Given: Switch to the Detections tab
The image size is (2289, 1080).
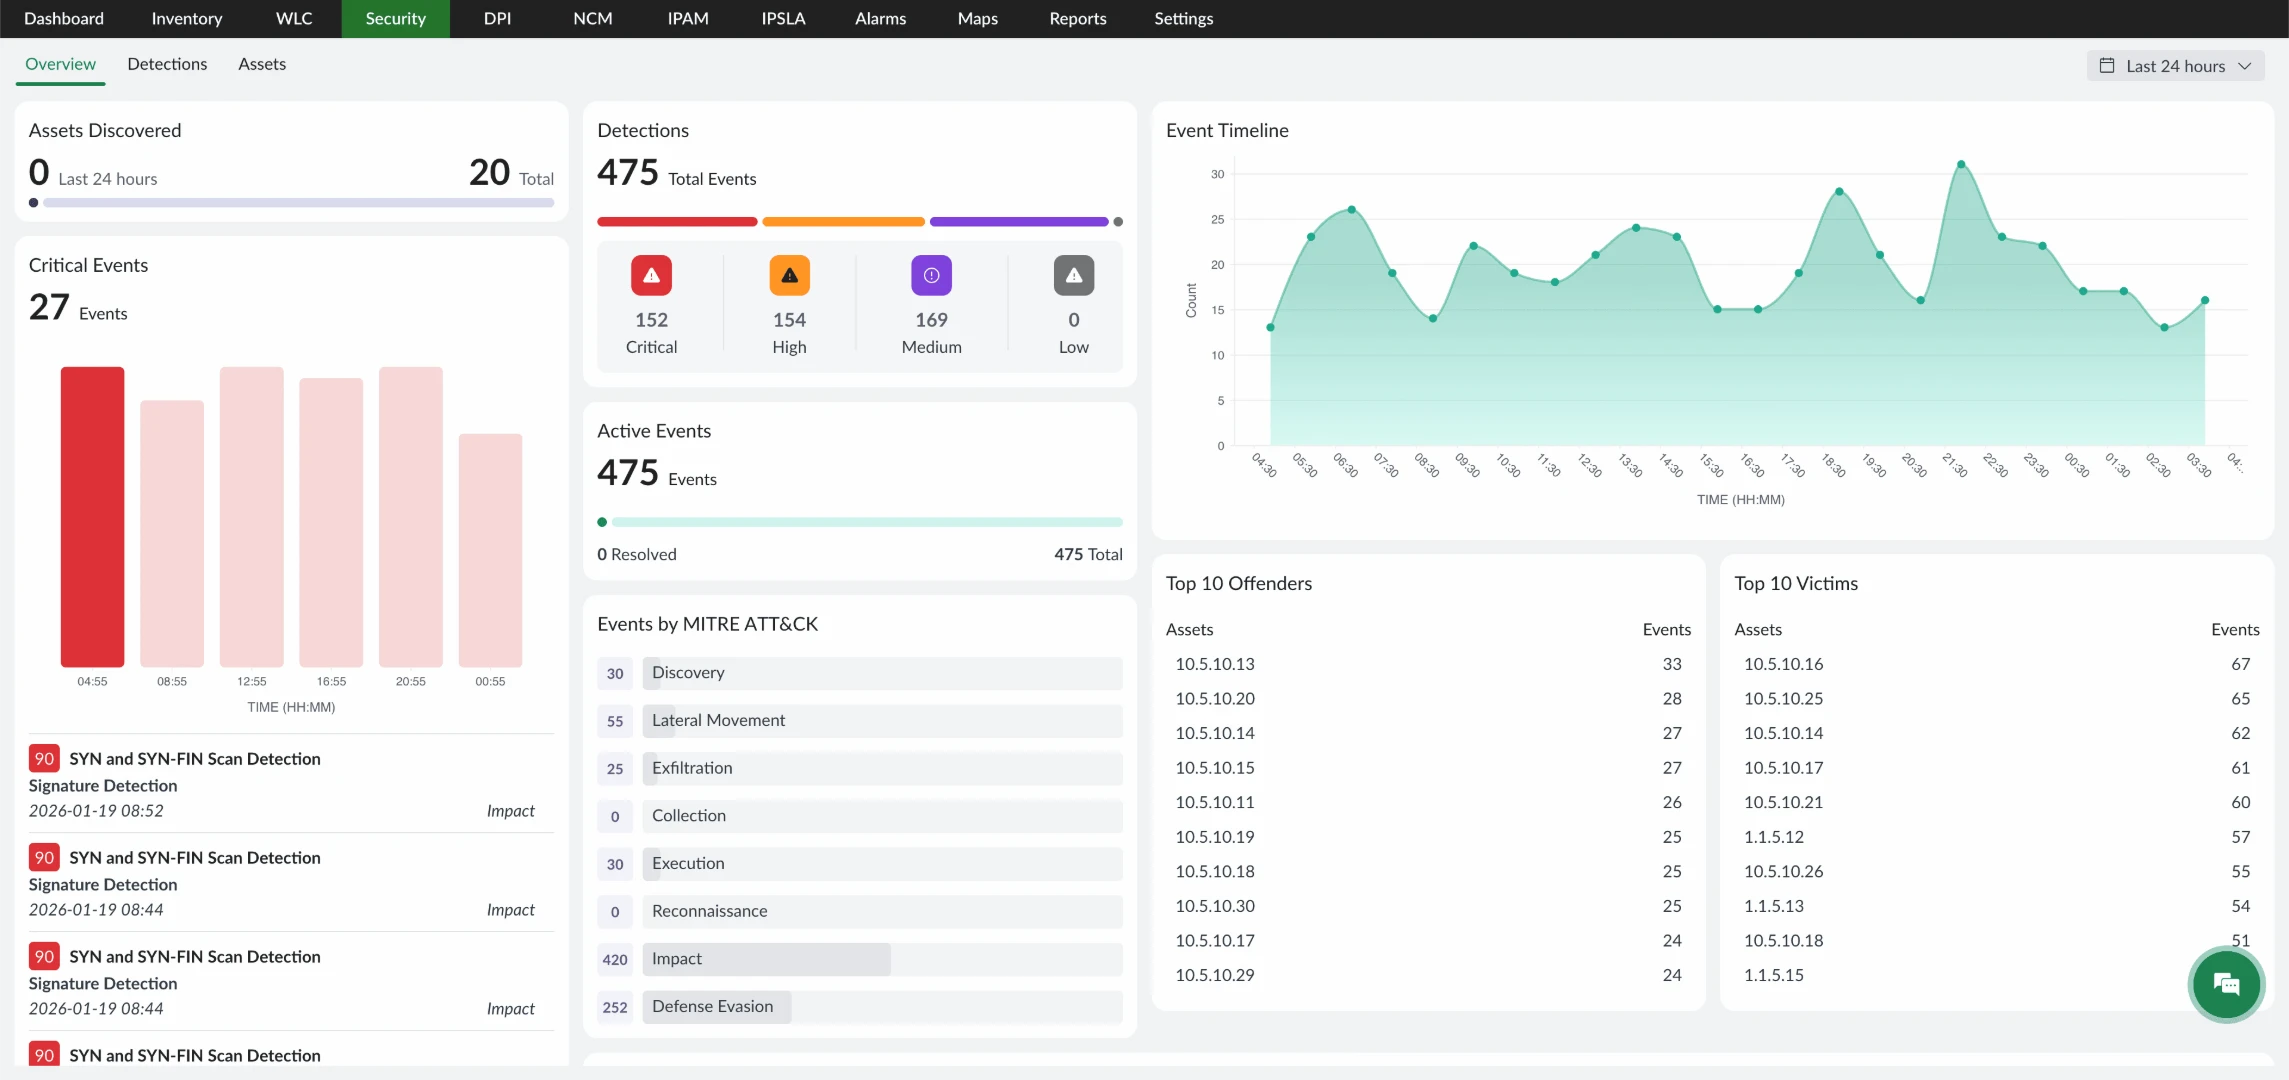Looking at the screenshot, I should point(167,63).
